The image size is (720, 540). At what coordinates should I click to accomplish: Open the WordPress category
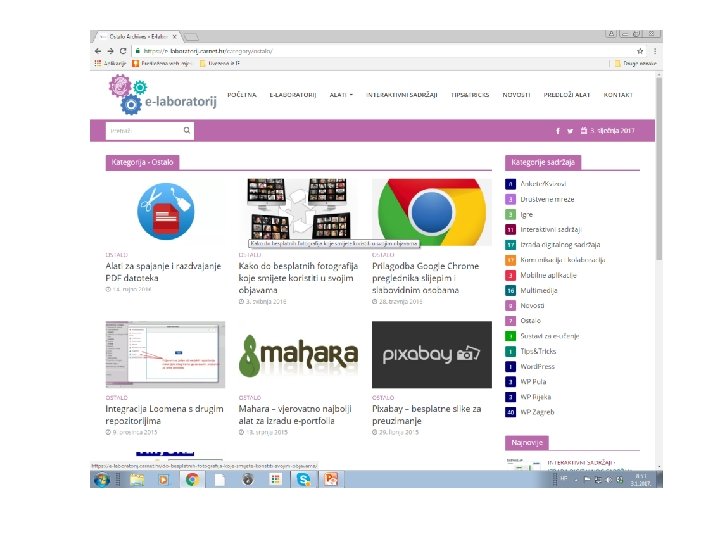click(x=537, y=366)
